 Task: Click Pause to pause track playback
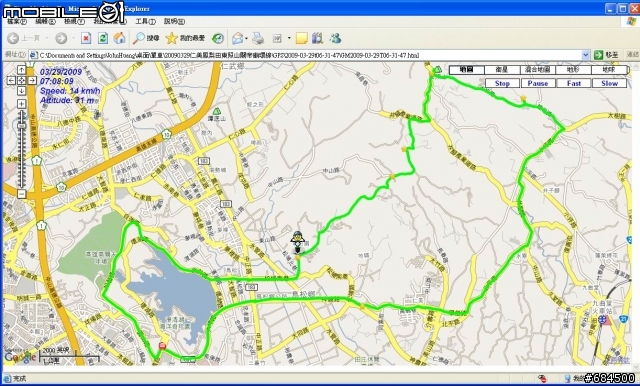click(x=538, y=83)
